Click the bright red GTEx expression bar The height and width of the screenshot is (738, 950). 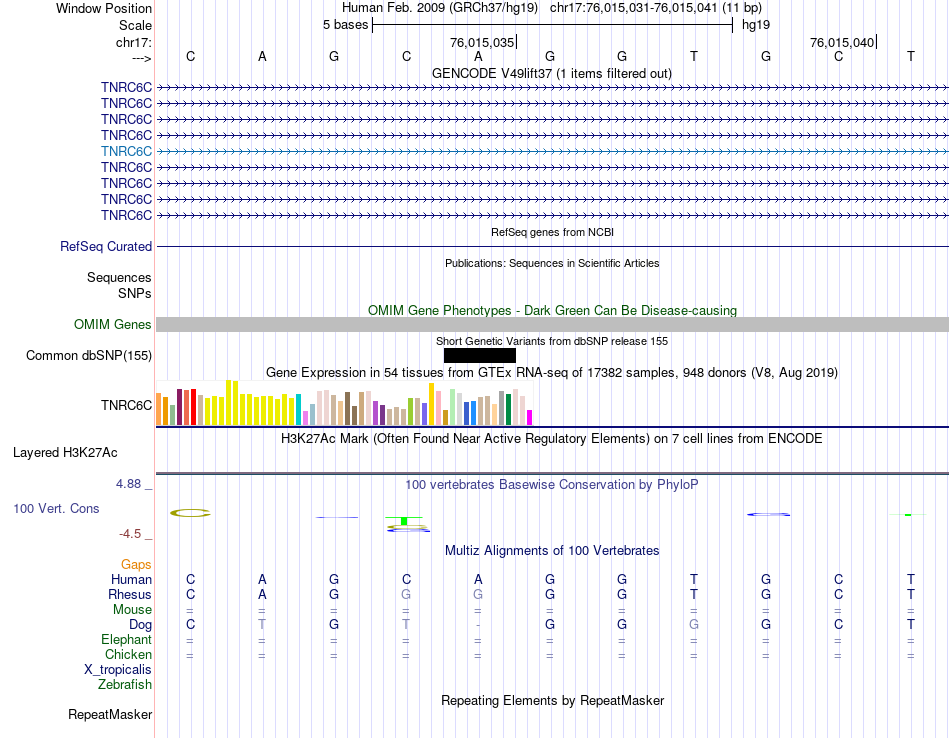tap(193, 407)
